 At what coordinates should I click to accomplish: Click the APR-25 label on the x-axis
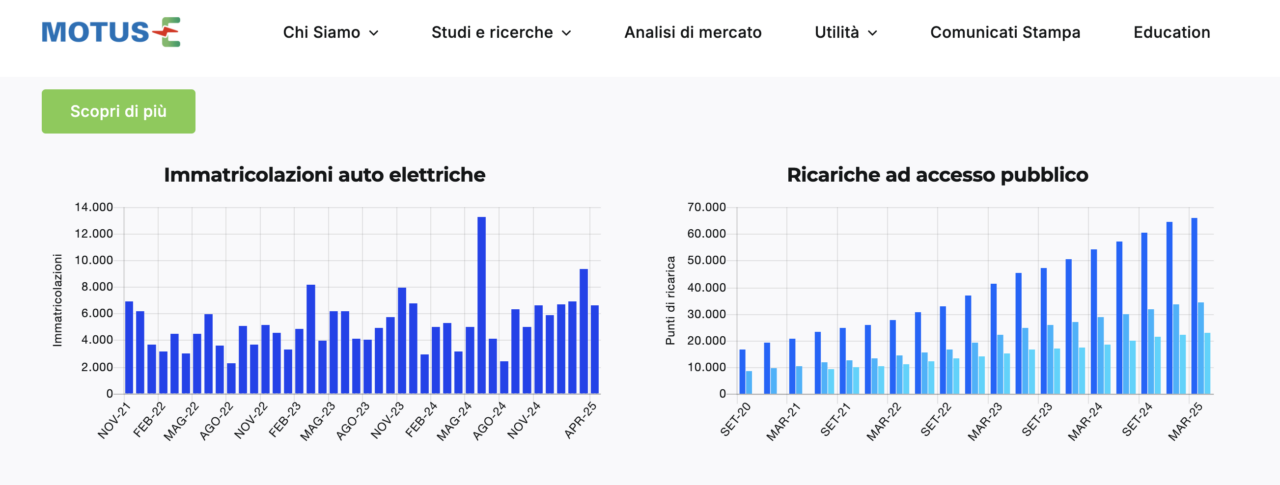(x=581, y=420)
